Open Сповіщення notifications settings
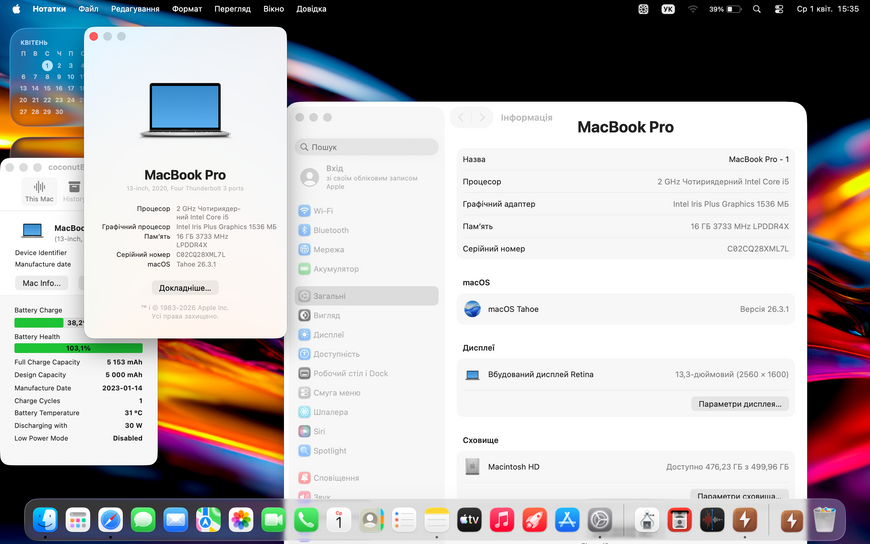870x544 pixels. coord(366,478)
